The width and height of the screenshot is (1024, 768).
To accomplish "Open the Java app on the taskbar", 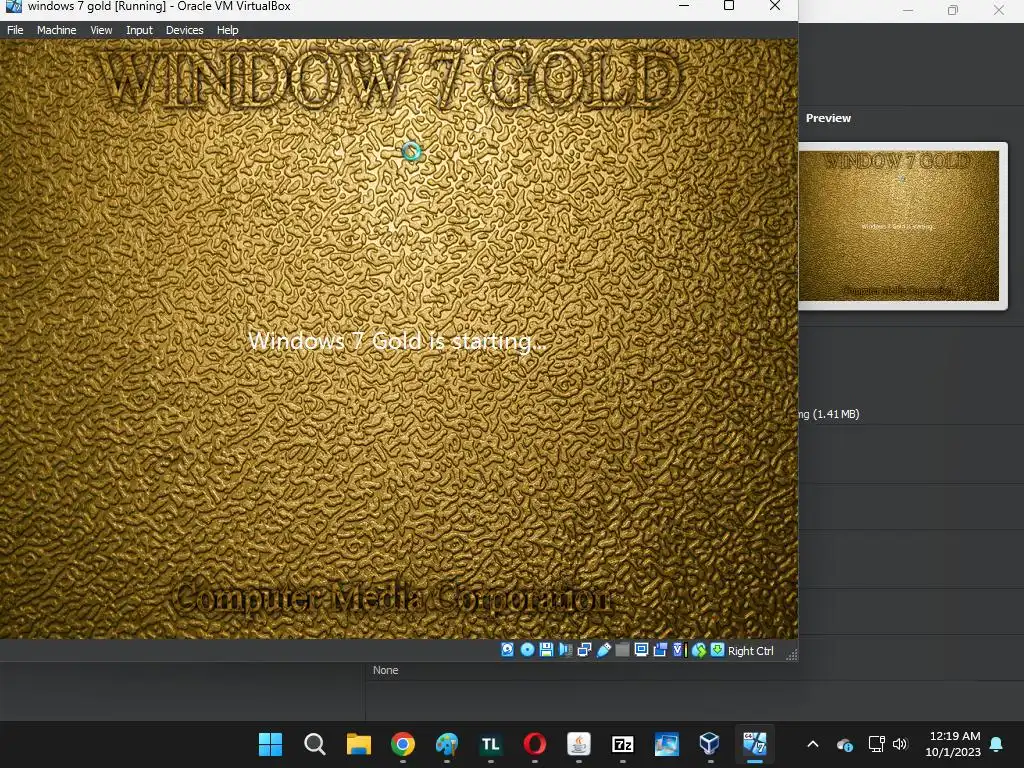I will (x=579, y=744).
